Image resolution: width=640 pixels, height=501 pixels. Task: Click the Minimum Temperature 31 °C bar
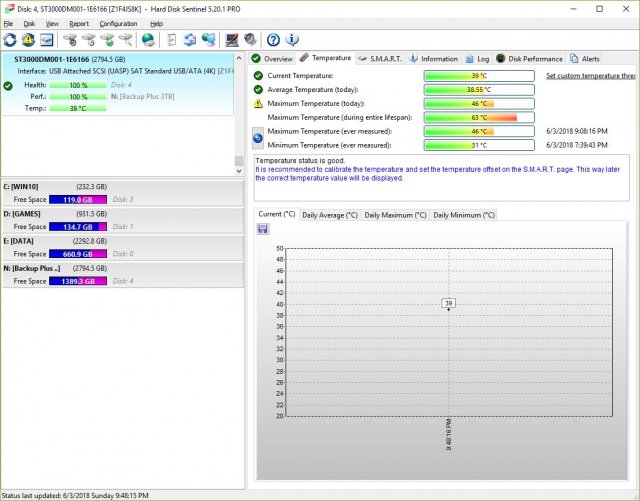(479, 145)
